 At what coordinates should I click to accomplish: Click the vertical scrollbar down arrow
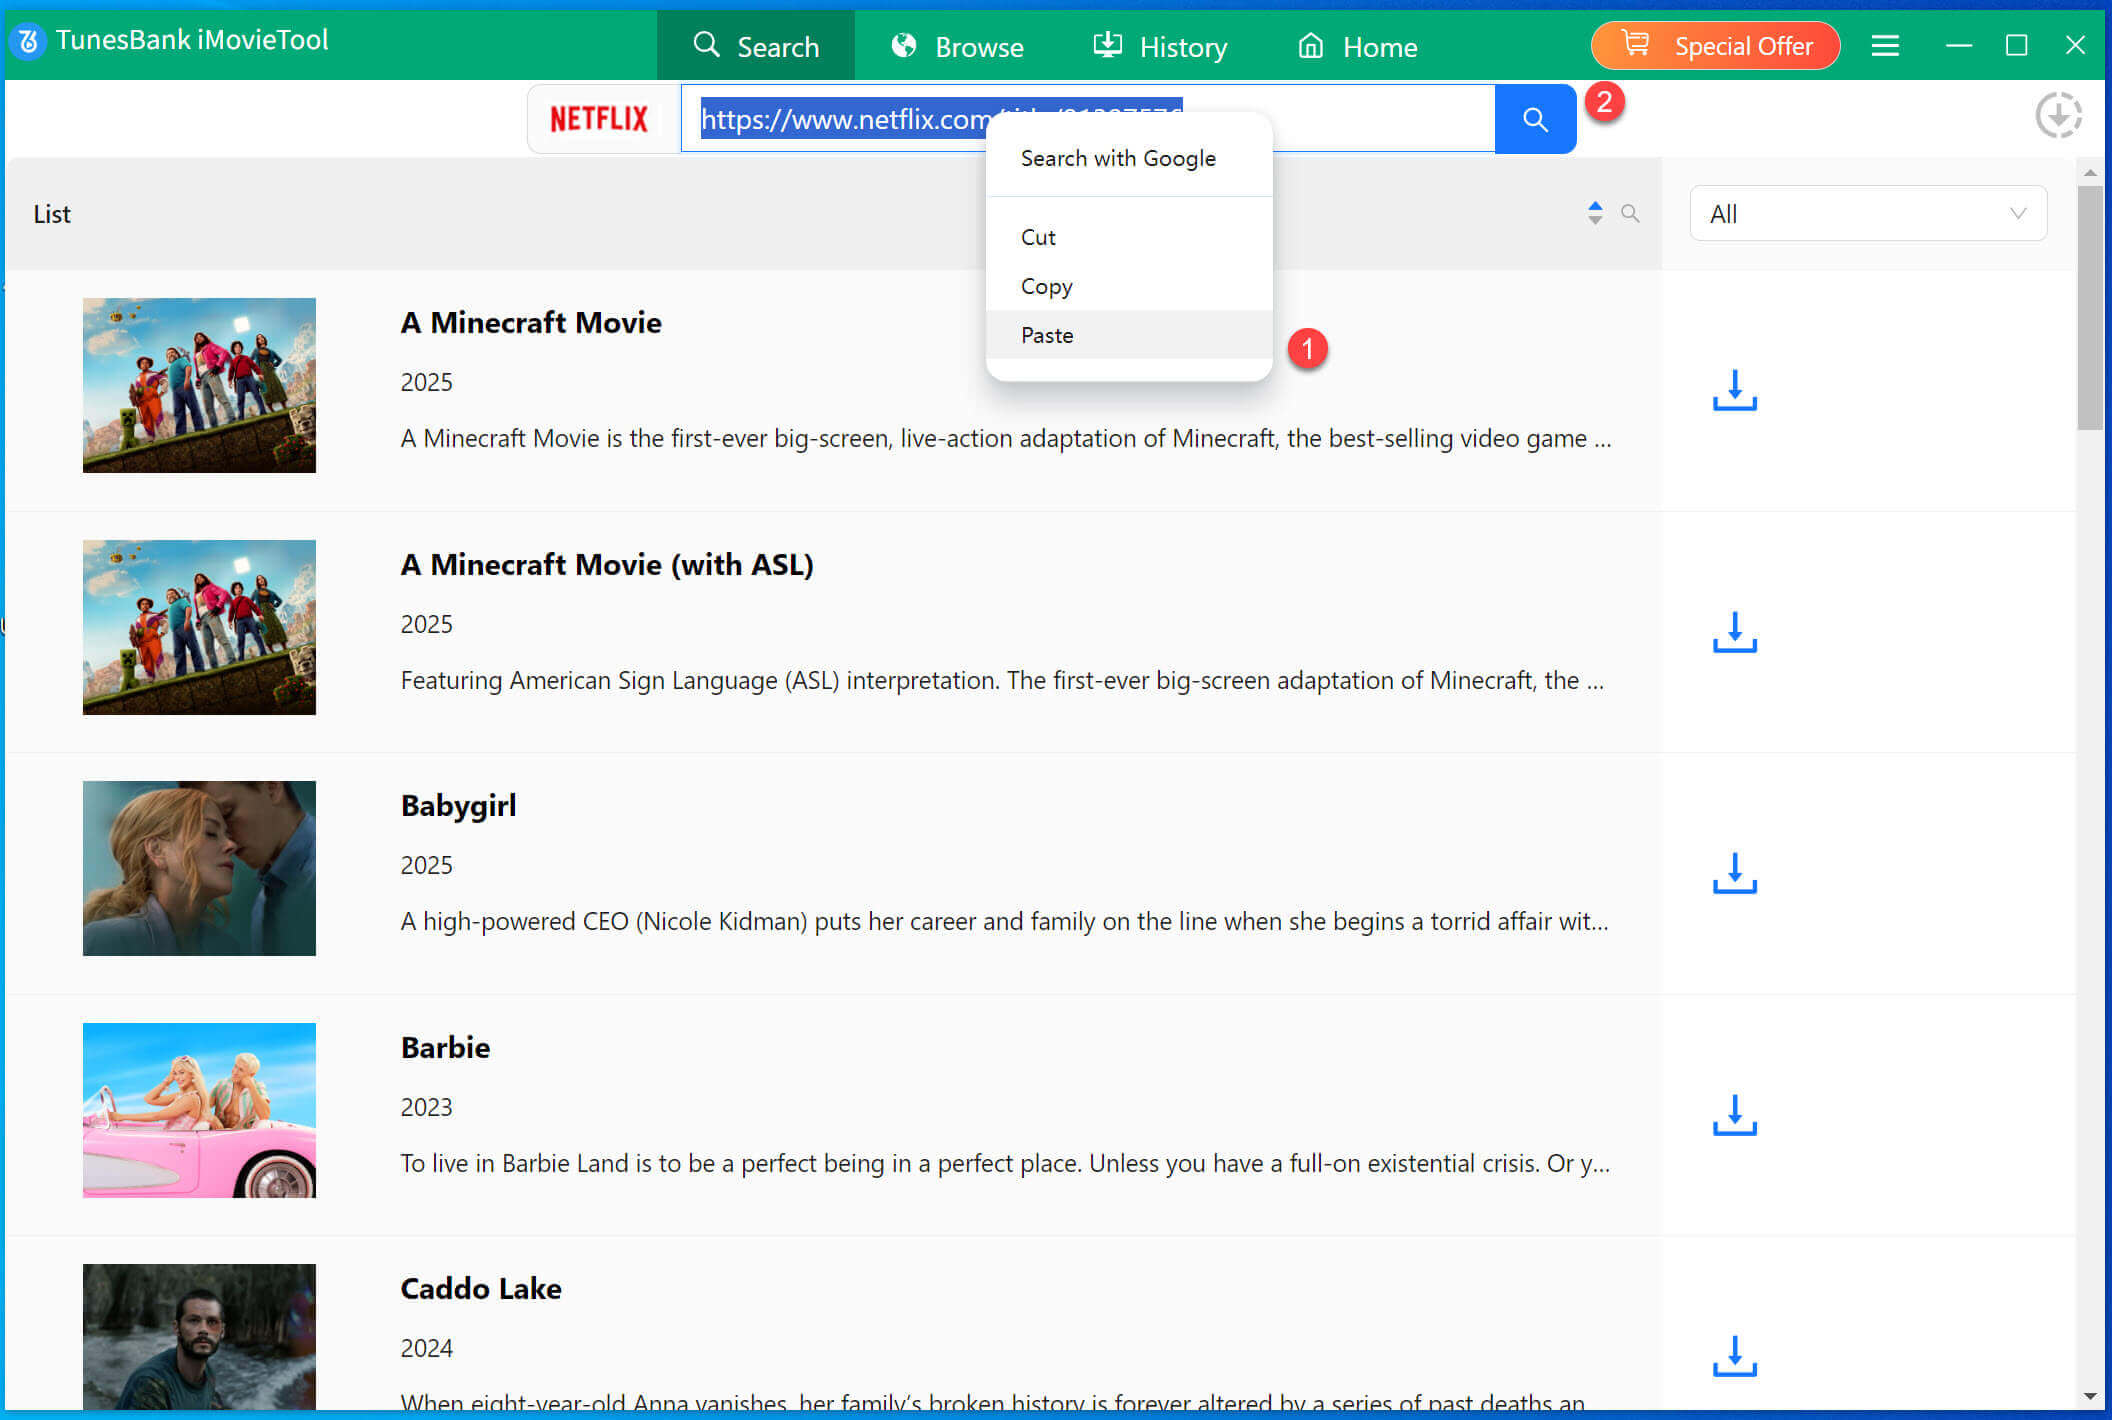(2090, 1396)
